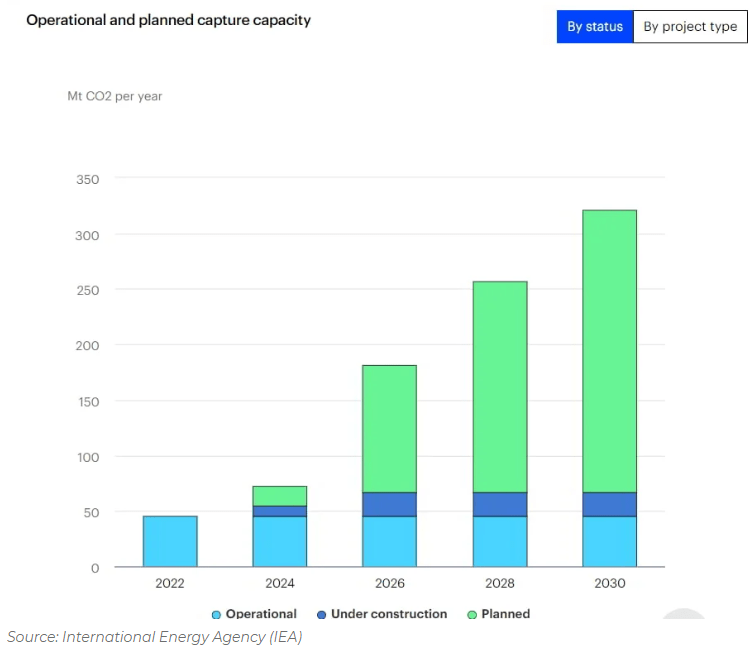Click the green Planned legend dot
The image size is (752, 651).
point(472,615)
